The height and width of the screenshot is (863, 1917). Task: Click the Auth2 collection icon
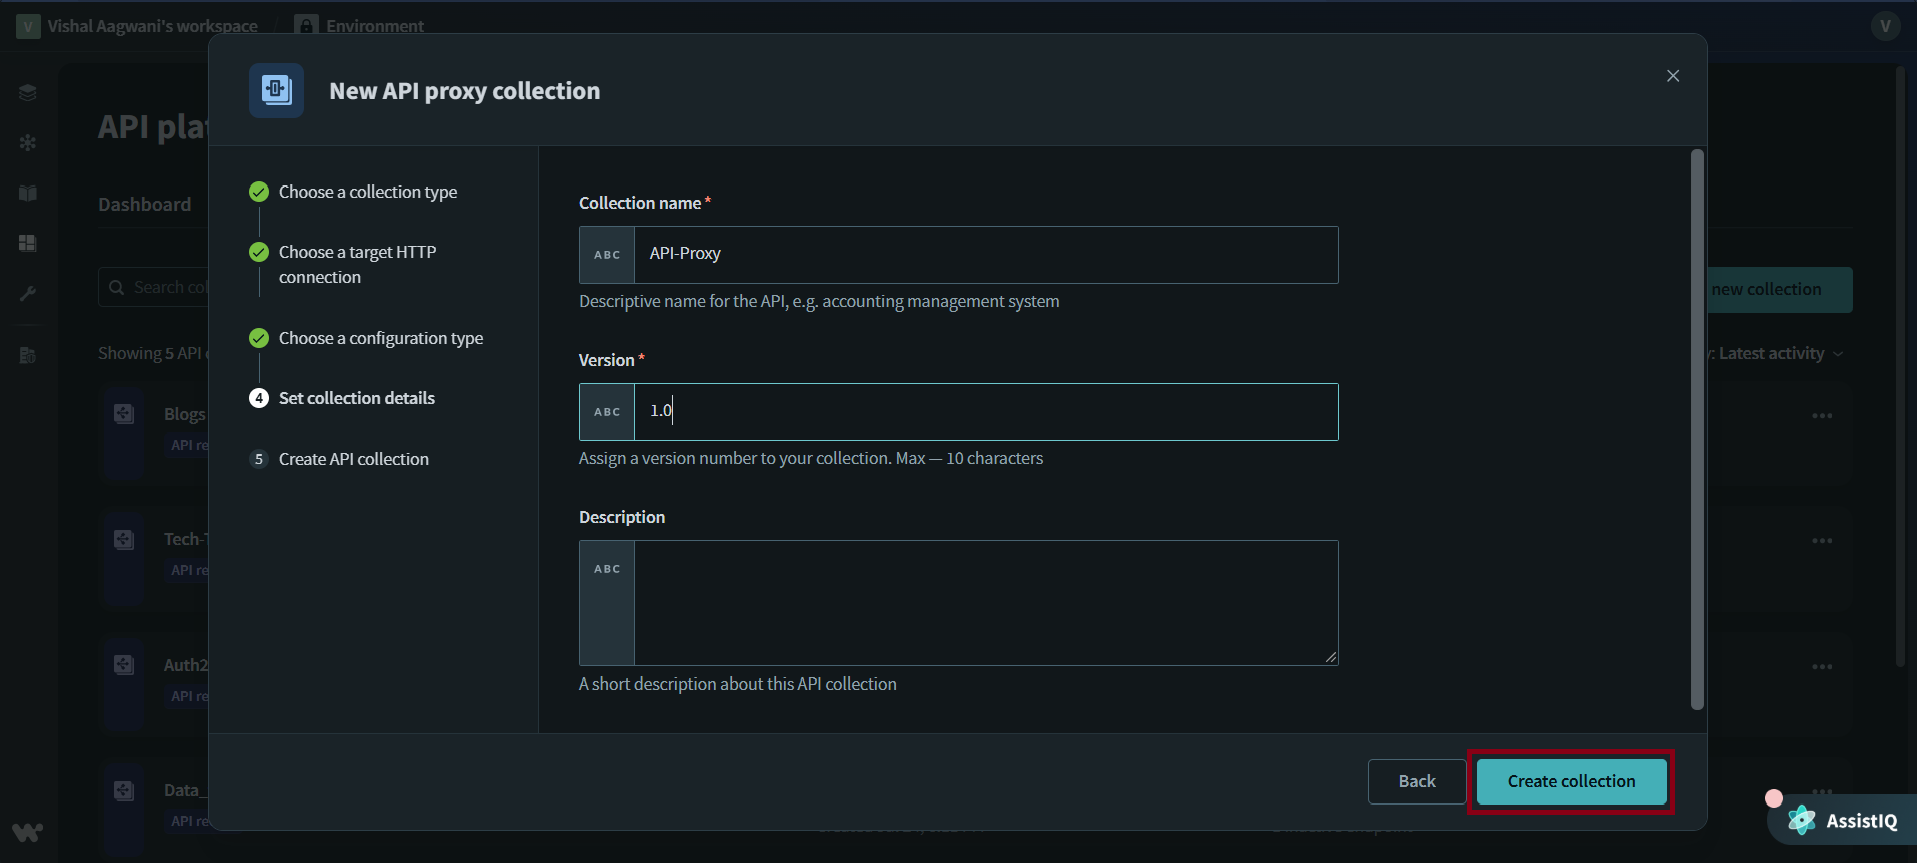tap(124, 665)
